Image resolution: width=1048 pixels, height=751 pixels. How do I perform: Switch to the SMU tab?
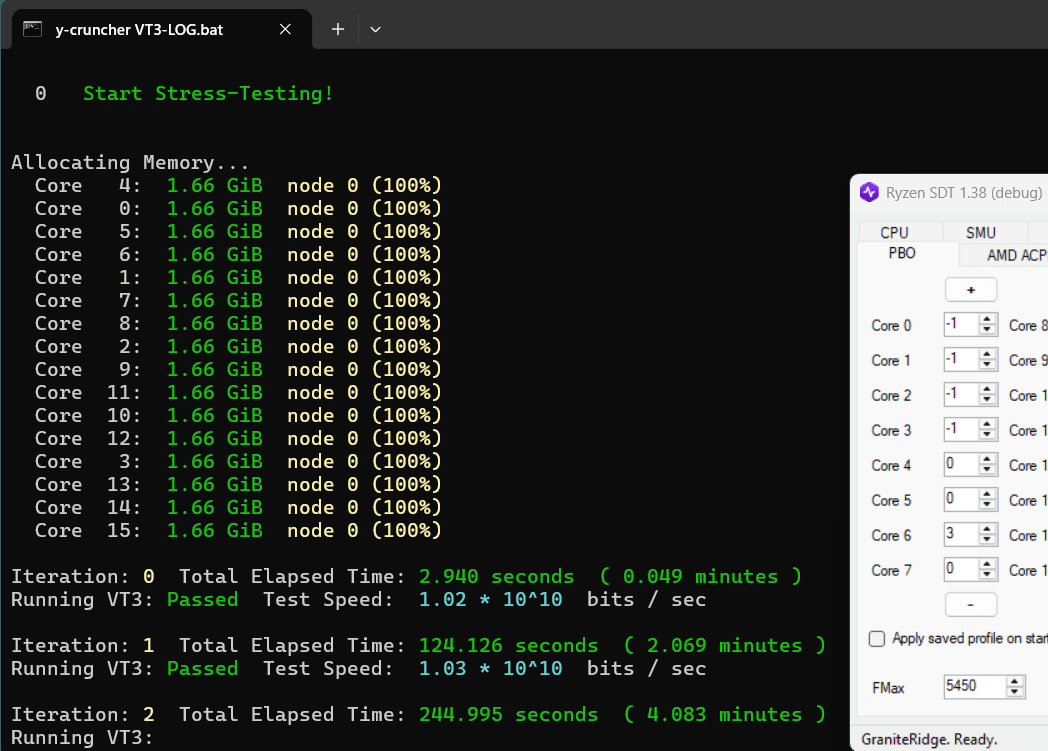(x=981, y=232)
